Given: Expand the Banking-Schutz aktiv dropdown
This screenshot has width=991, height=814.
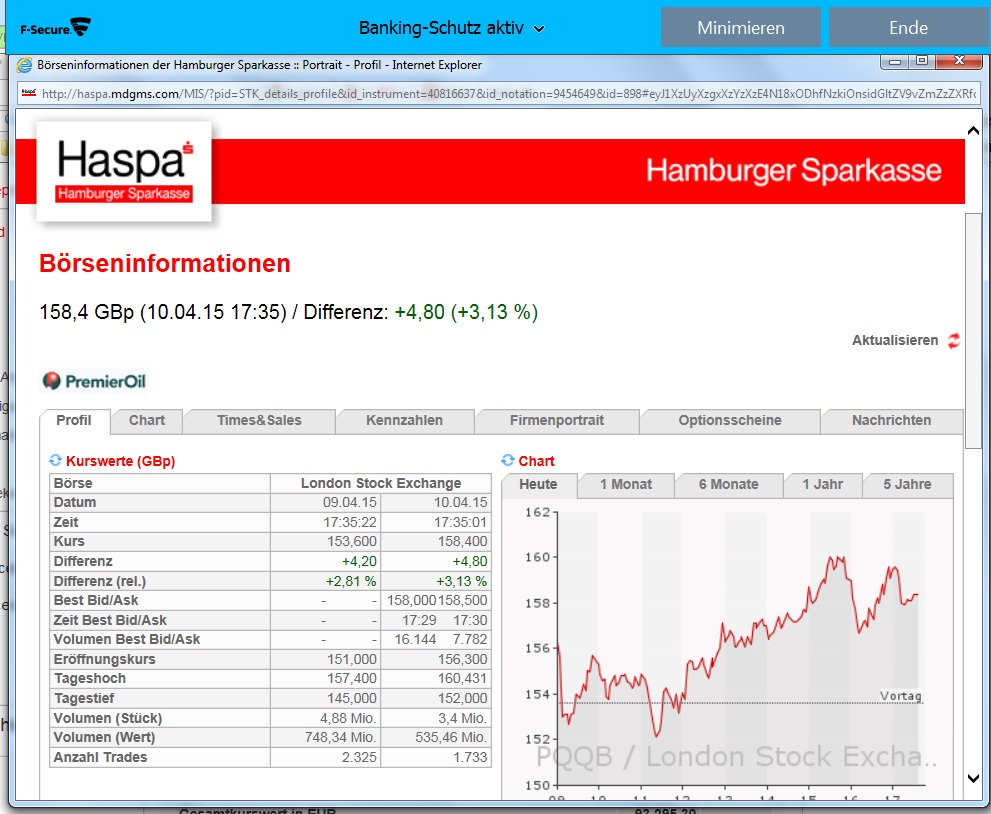Looking at the screenshot, I should click(539, 29).
